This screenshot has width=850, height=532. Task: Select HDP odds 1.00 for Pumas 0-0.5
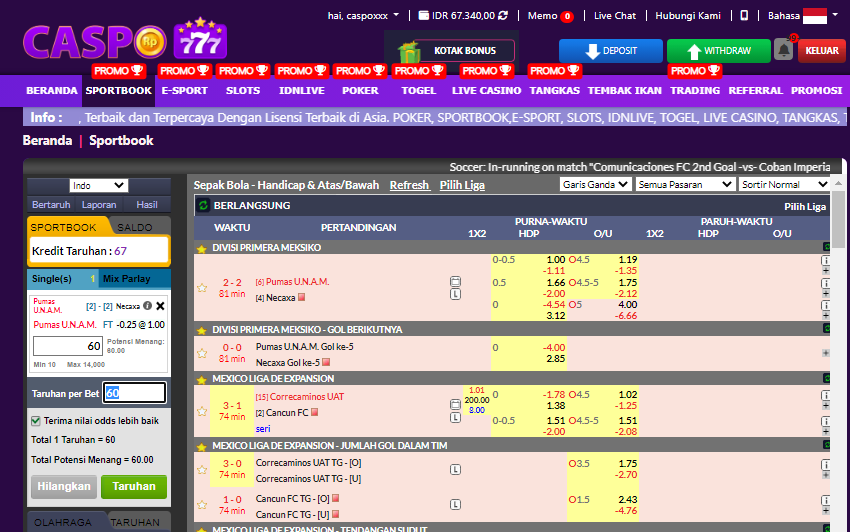pyautogui.click(x=556, y=260)
